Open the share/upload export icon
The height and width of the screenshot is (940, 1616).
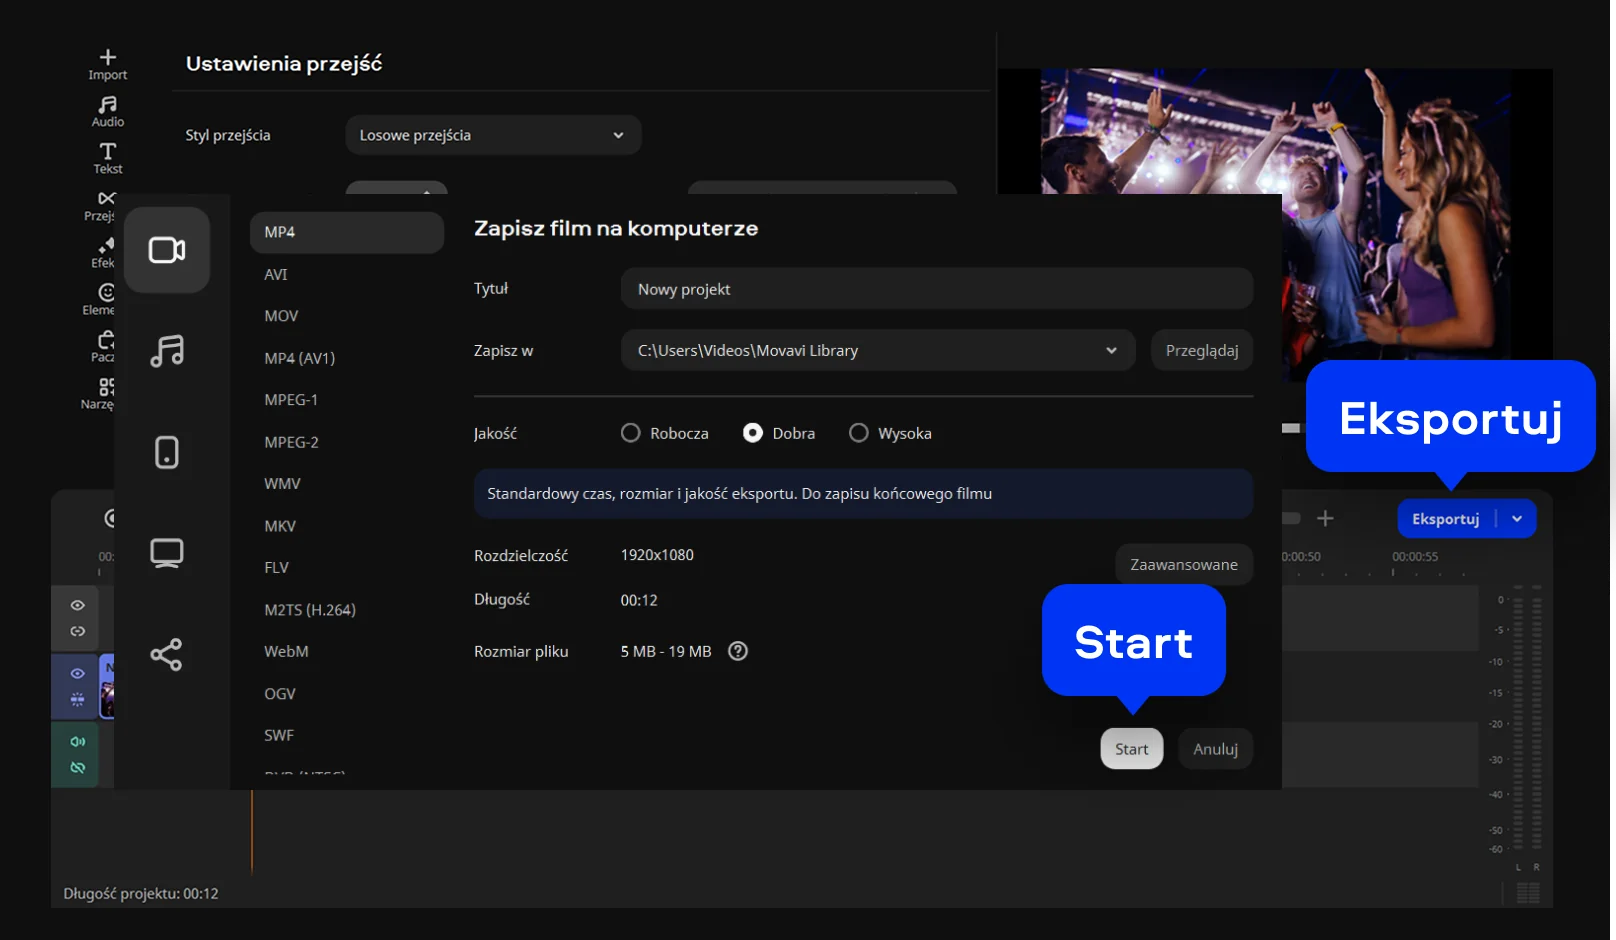pos(167,655)
